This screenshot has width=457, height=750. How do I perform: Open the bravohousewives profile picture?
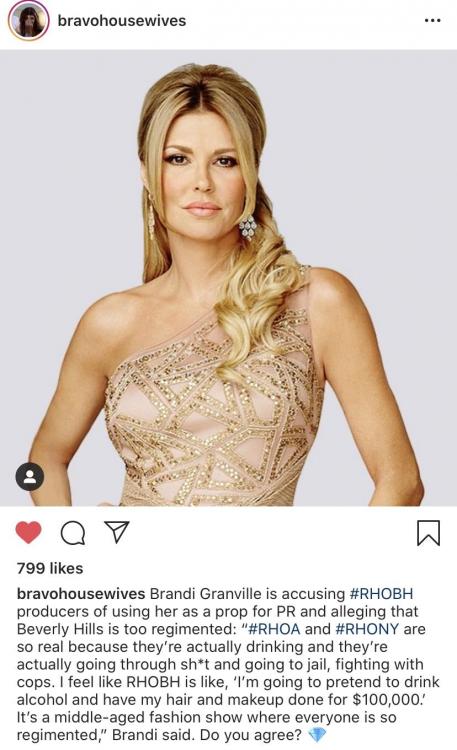pos(28,21)
